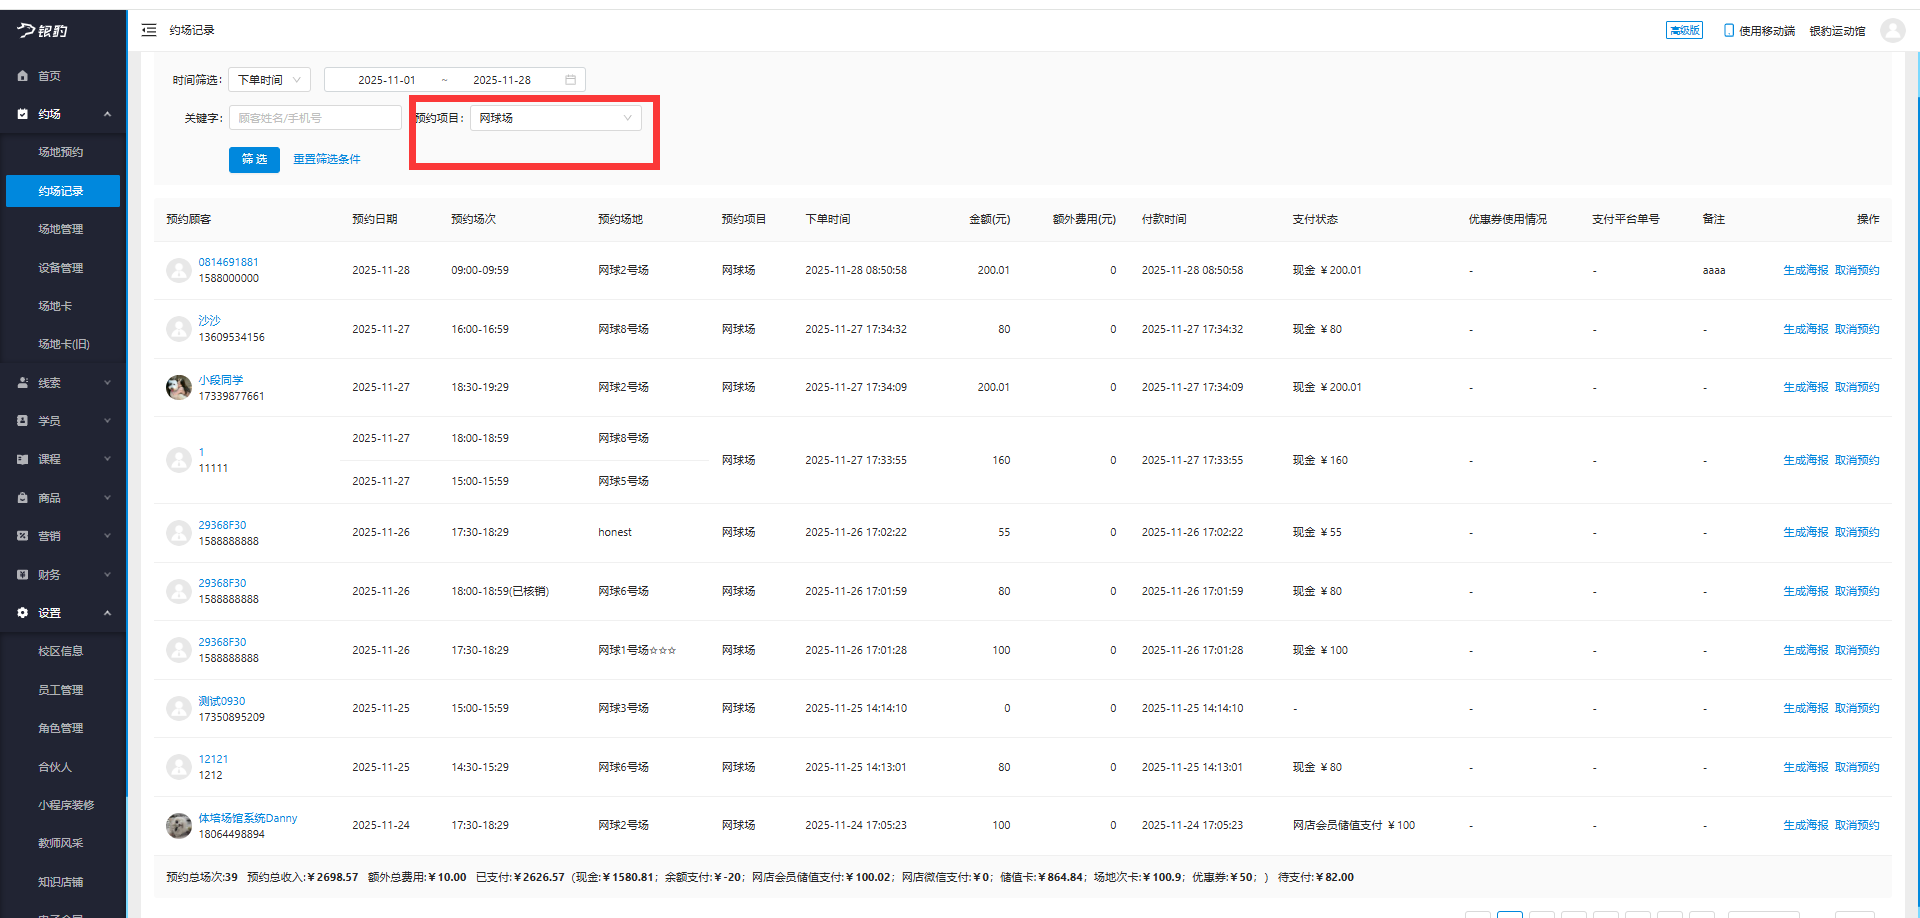Open the calendar icon in date range picker
Screen dimensions: 1920x918
[570, 80]
